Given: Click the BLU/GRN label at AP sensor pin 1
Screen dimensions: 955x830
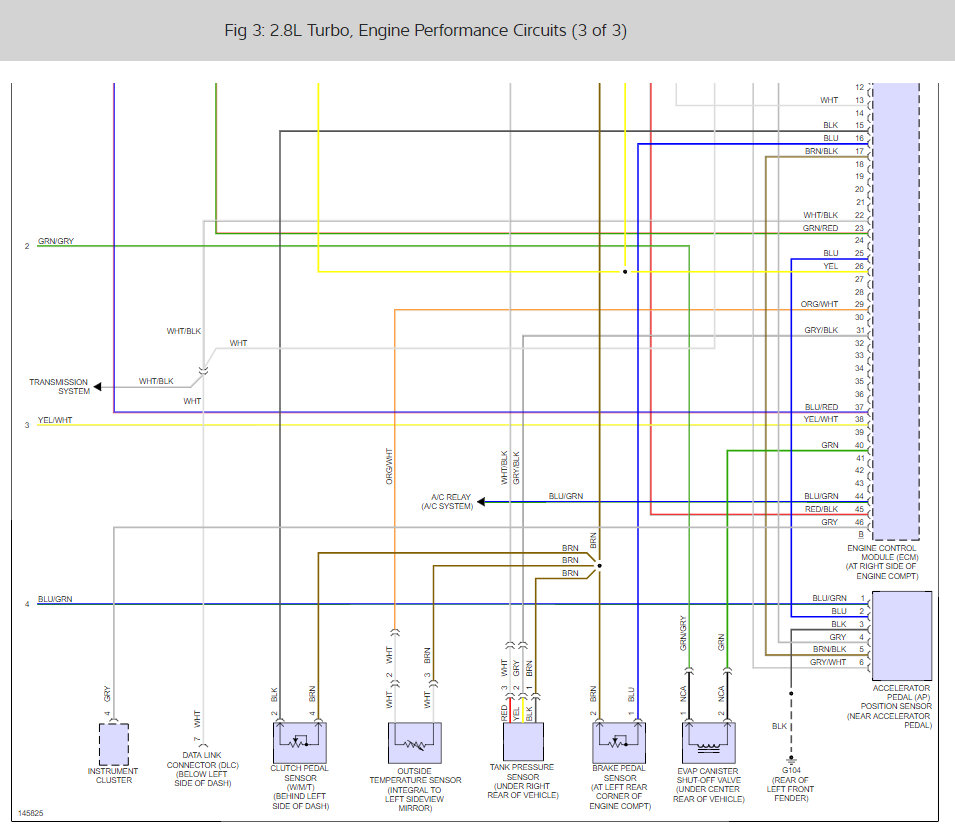Looking at the screenshot, I should pos(830,598).
